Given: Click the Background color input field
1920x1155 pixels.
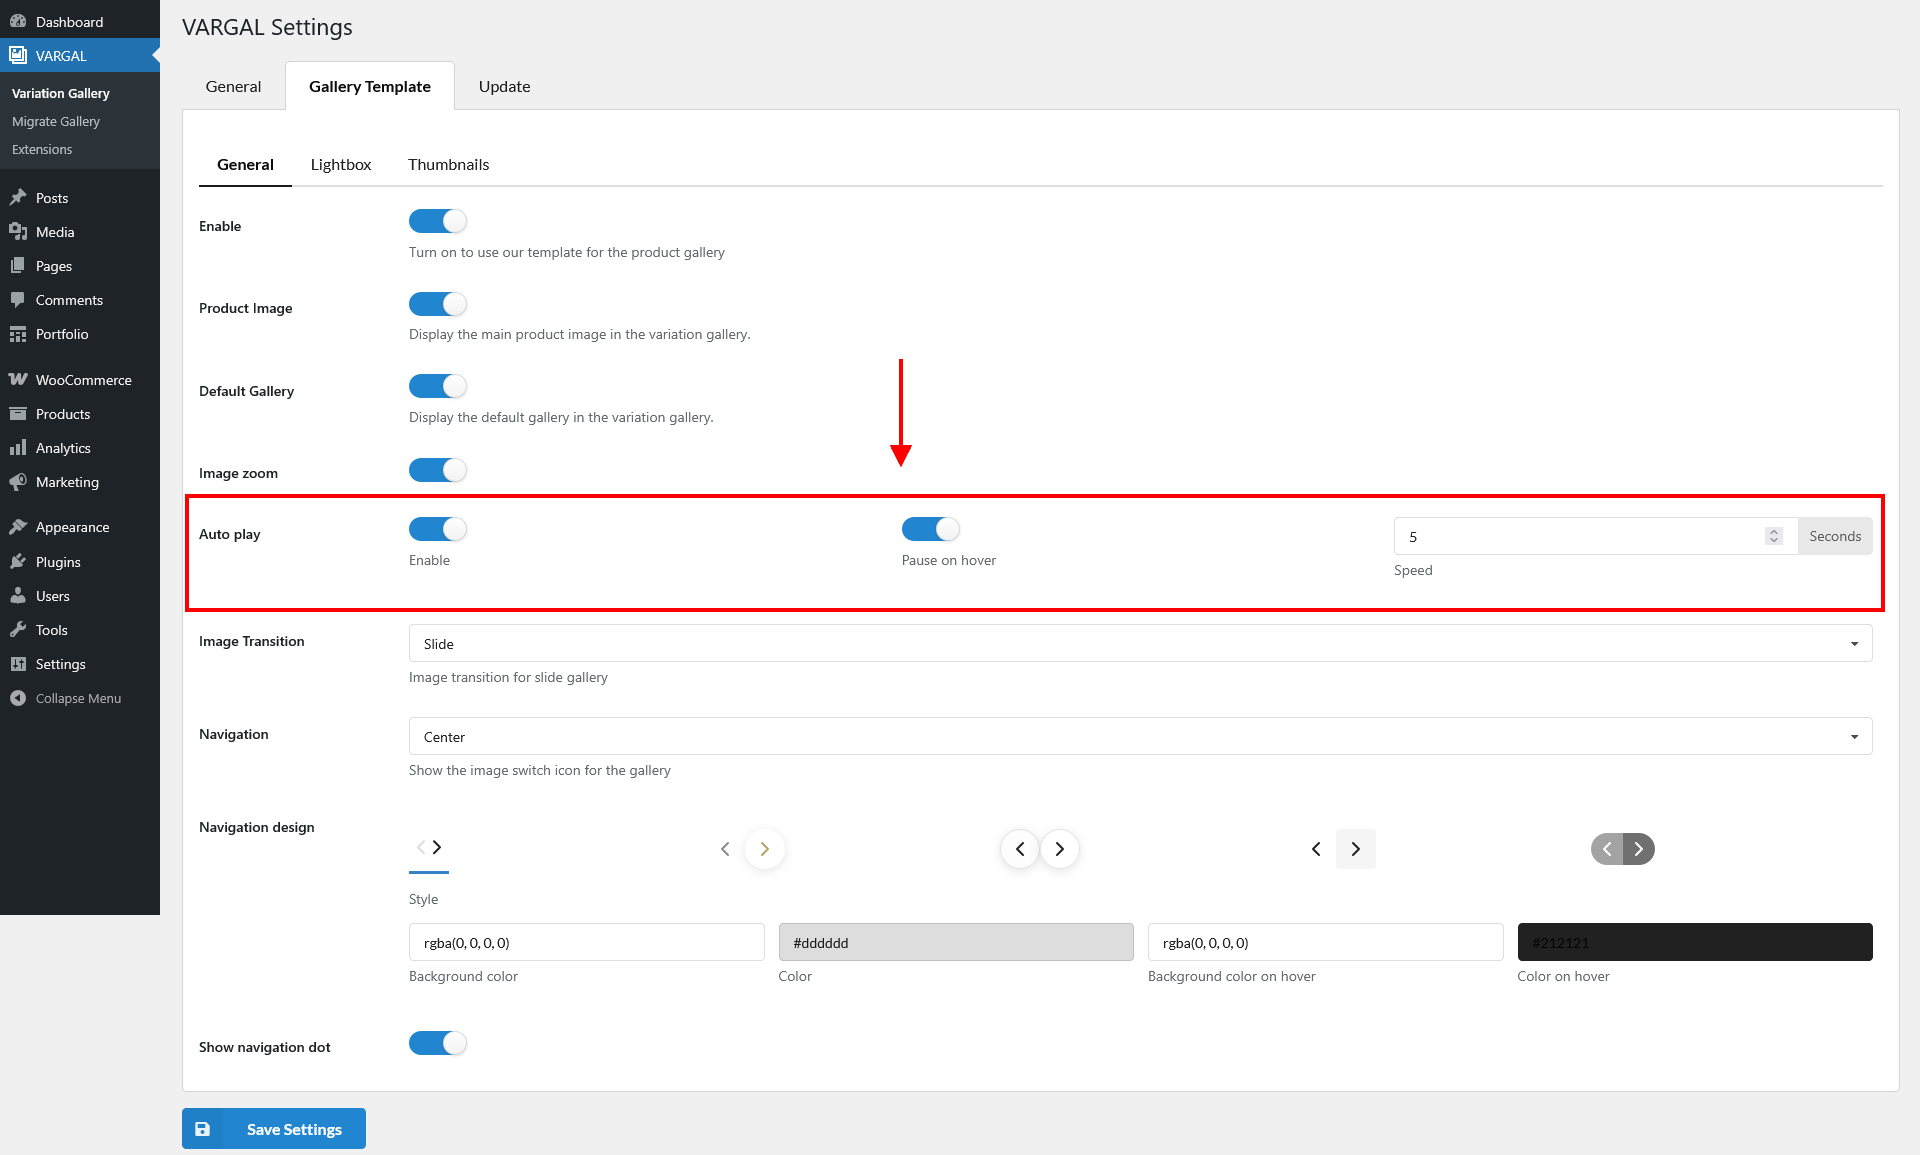Looking at the screenshot, I should coord(586,942).
